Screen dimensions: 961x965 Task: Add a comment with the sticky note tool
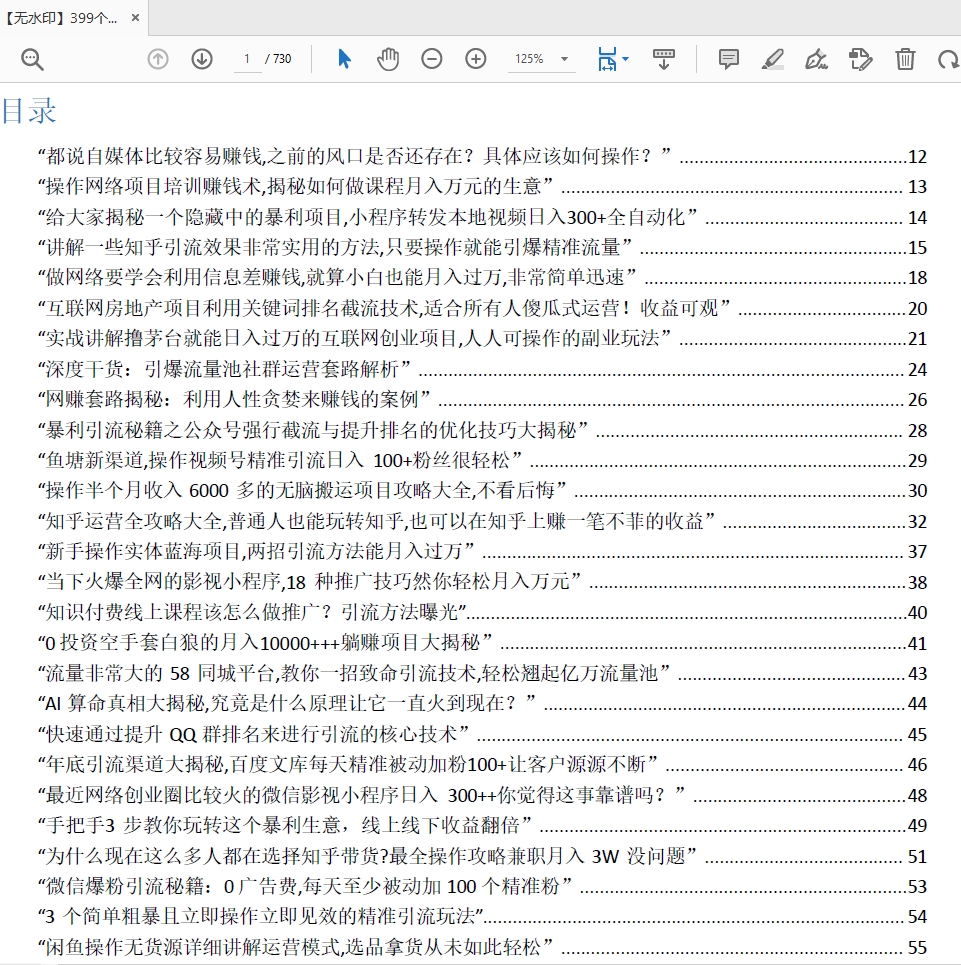click(x=729, y=59)
